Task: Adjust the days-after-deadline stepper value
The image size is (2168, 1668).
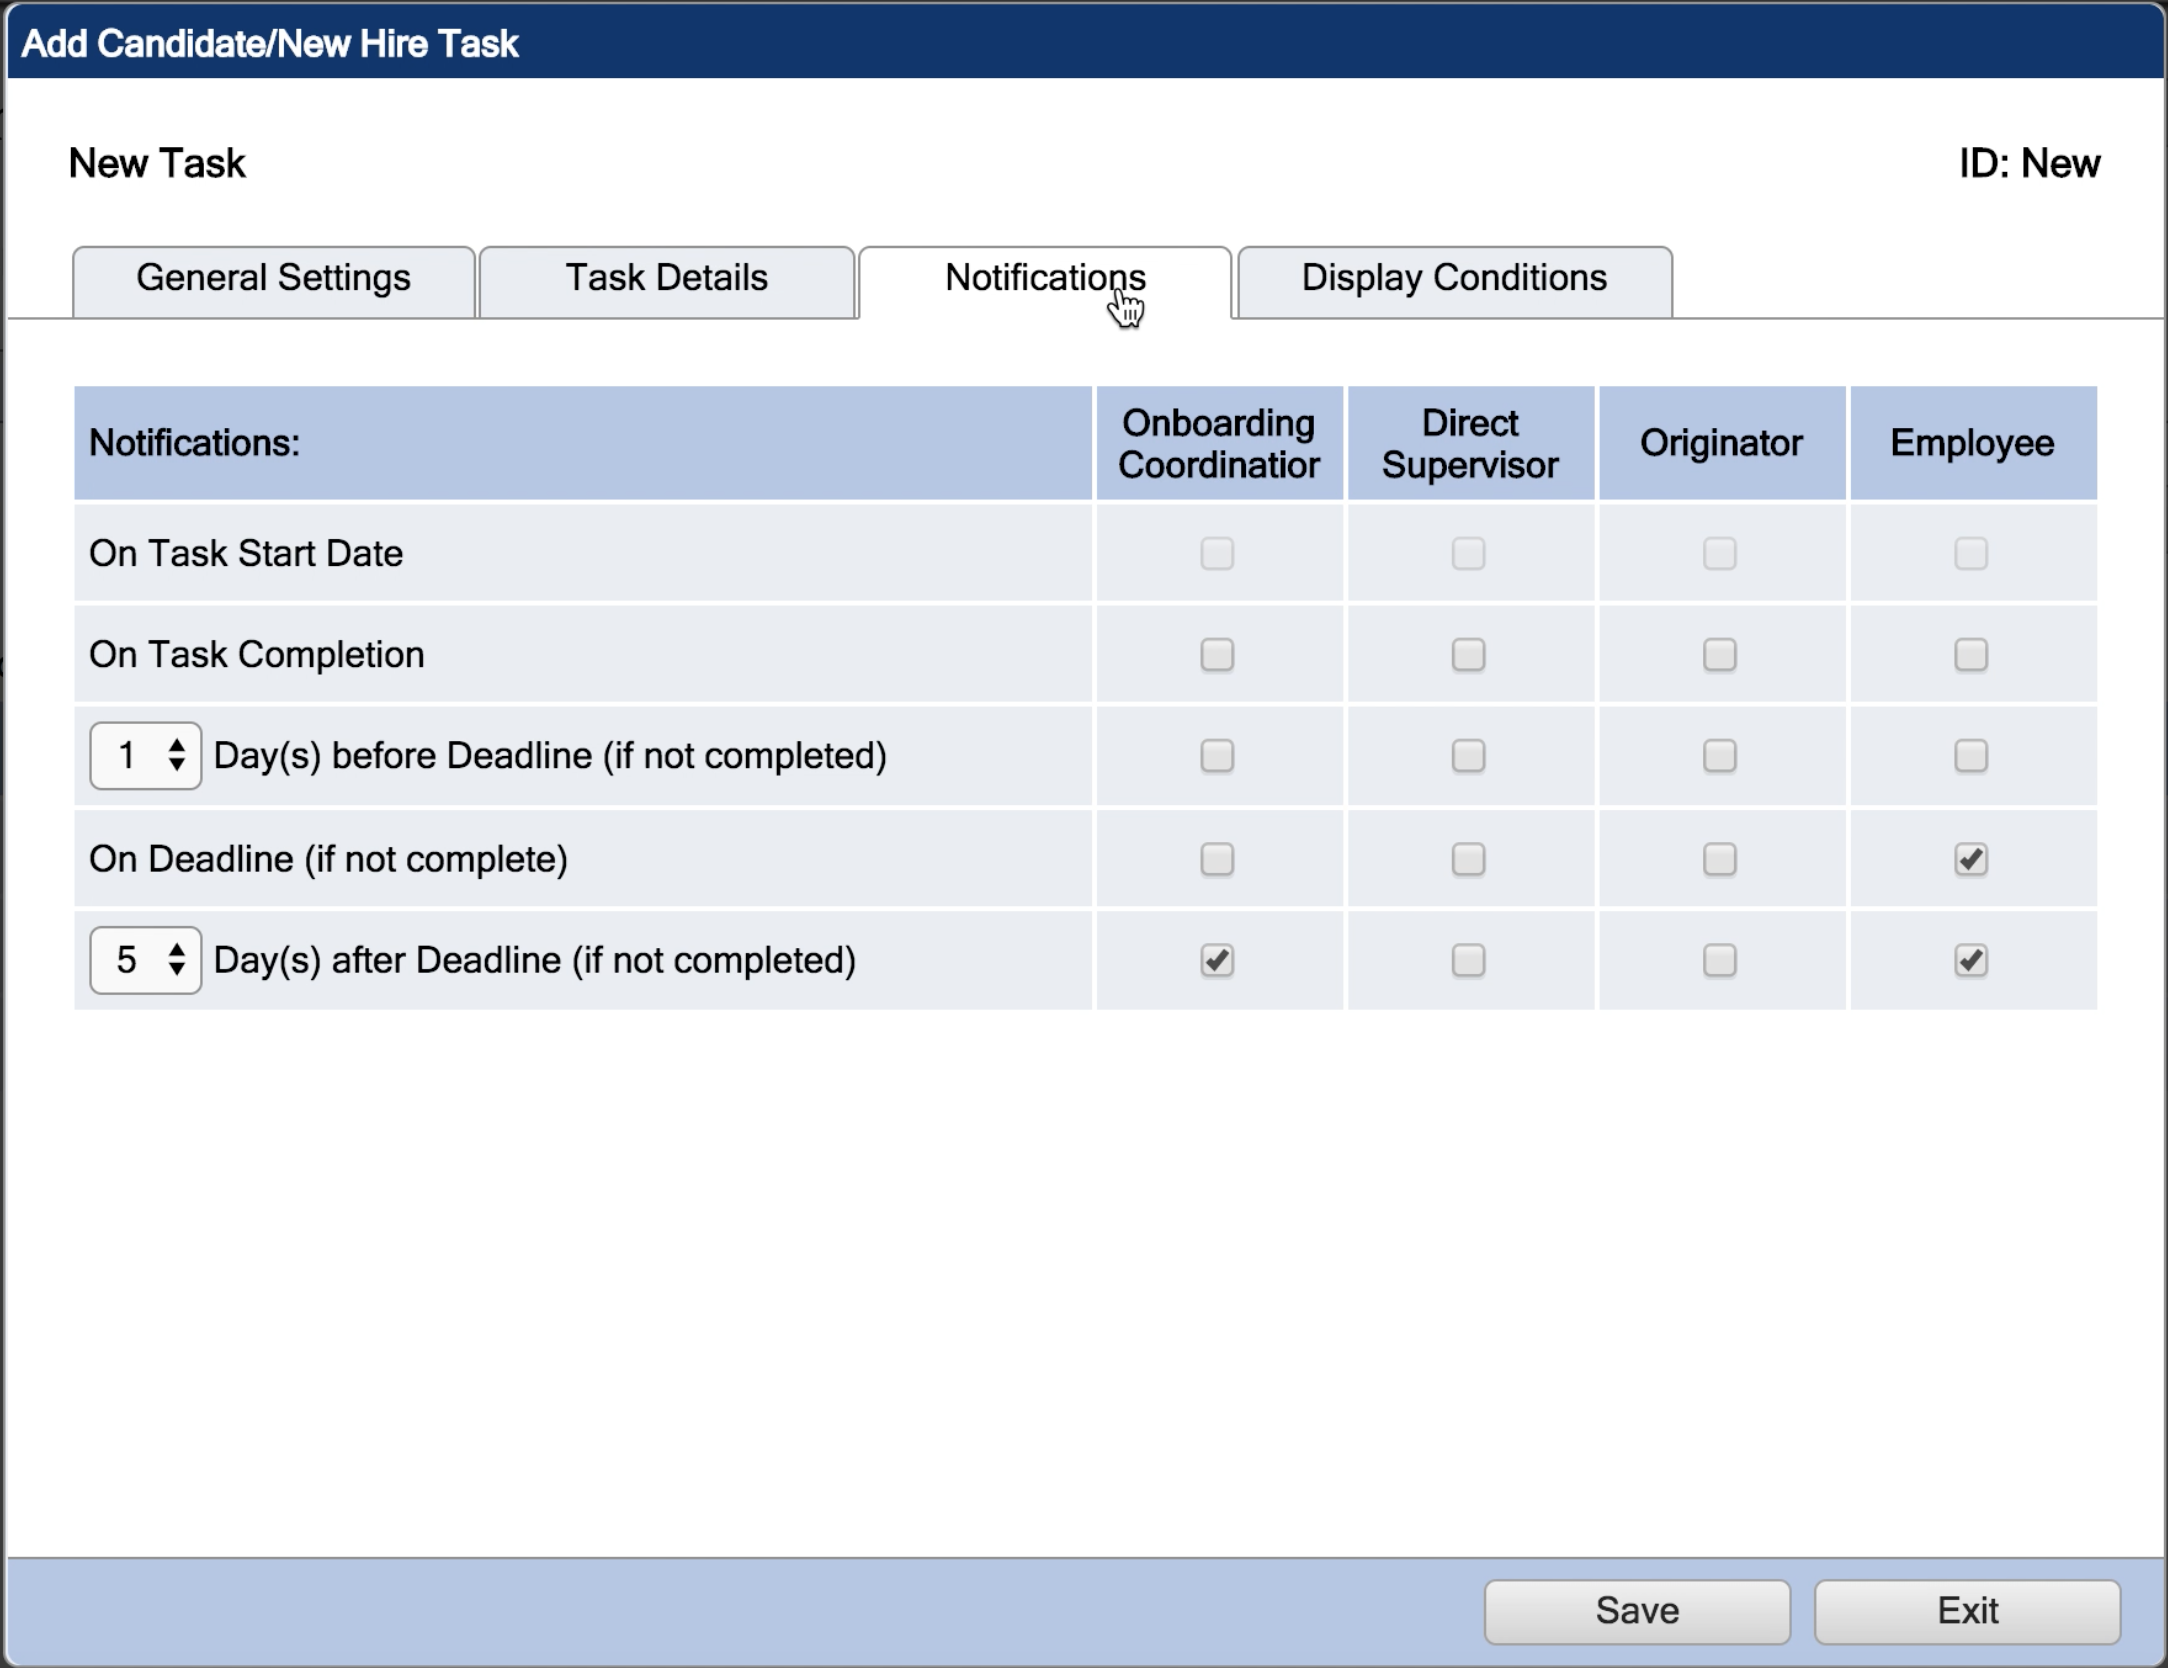Action: (x=146, y=960)
